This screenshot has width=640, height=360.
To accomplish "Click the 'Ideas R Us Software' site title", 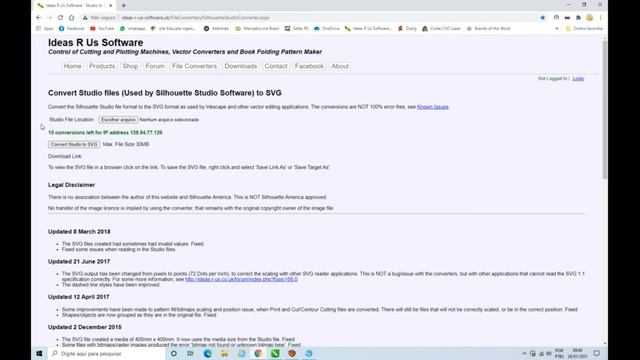I will point(96,42).
